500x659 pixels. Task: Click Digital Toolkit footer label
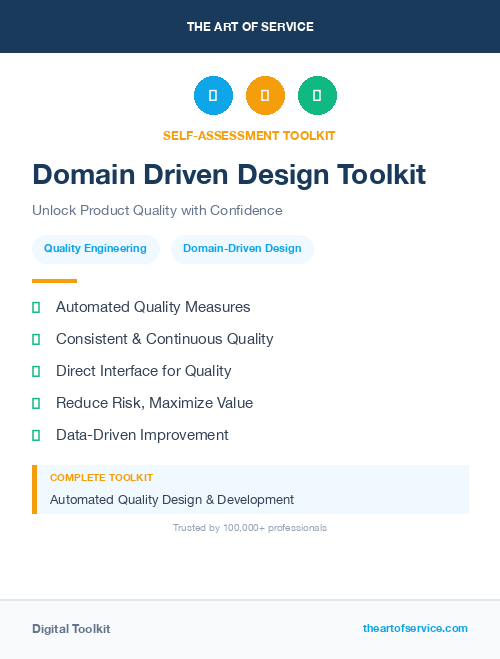(71, 629)
